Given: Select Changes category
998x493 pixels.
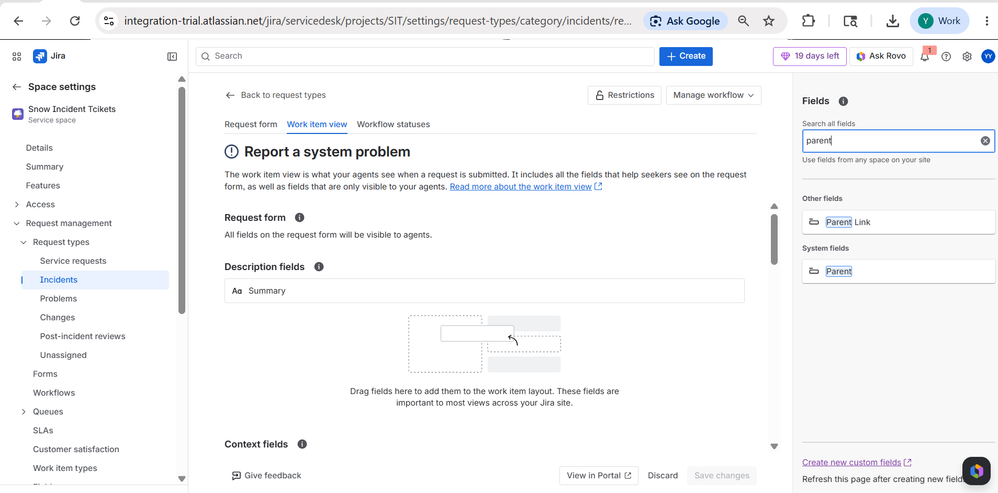Looking at the screenshot, I should pyautogui.click(x=57, y=317).
